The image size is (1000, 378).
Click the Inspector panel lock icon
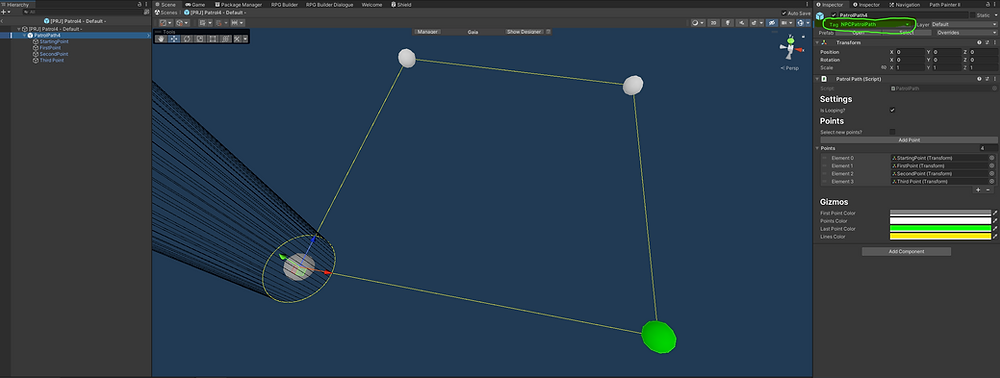(988, 4)
